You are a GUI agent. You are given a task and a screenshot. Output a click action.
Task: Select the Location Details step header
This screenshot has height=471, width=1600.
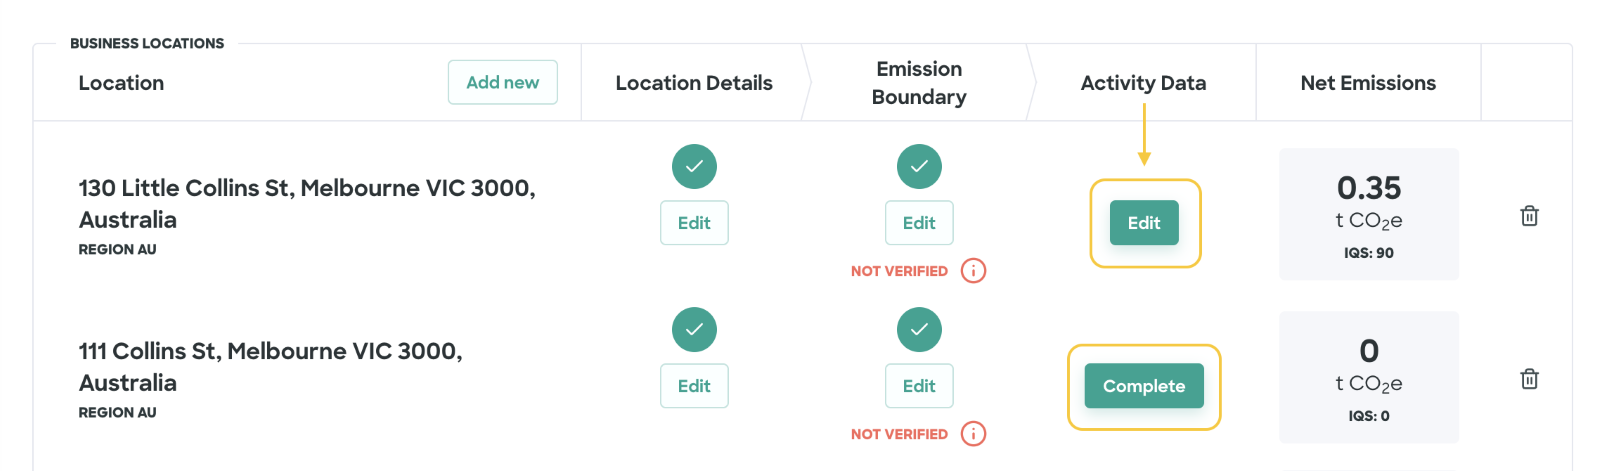point(694,83)
